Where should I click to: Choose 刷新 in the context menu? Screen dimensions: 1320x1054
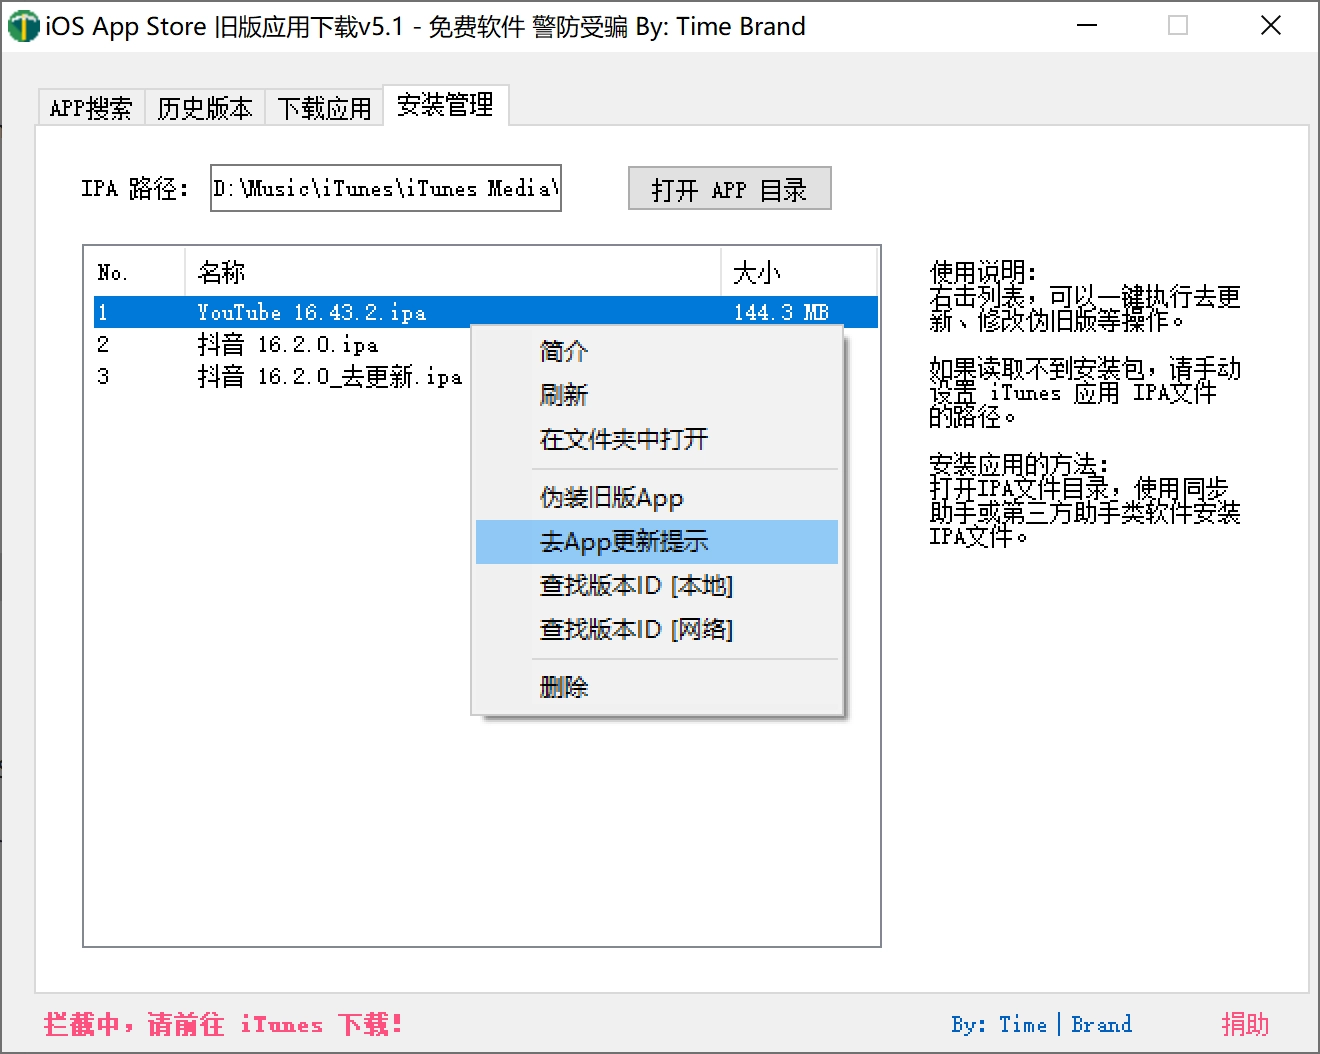657,395
